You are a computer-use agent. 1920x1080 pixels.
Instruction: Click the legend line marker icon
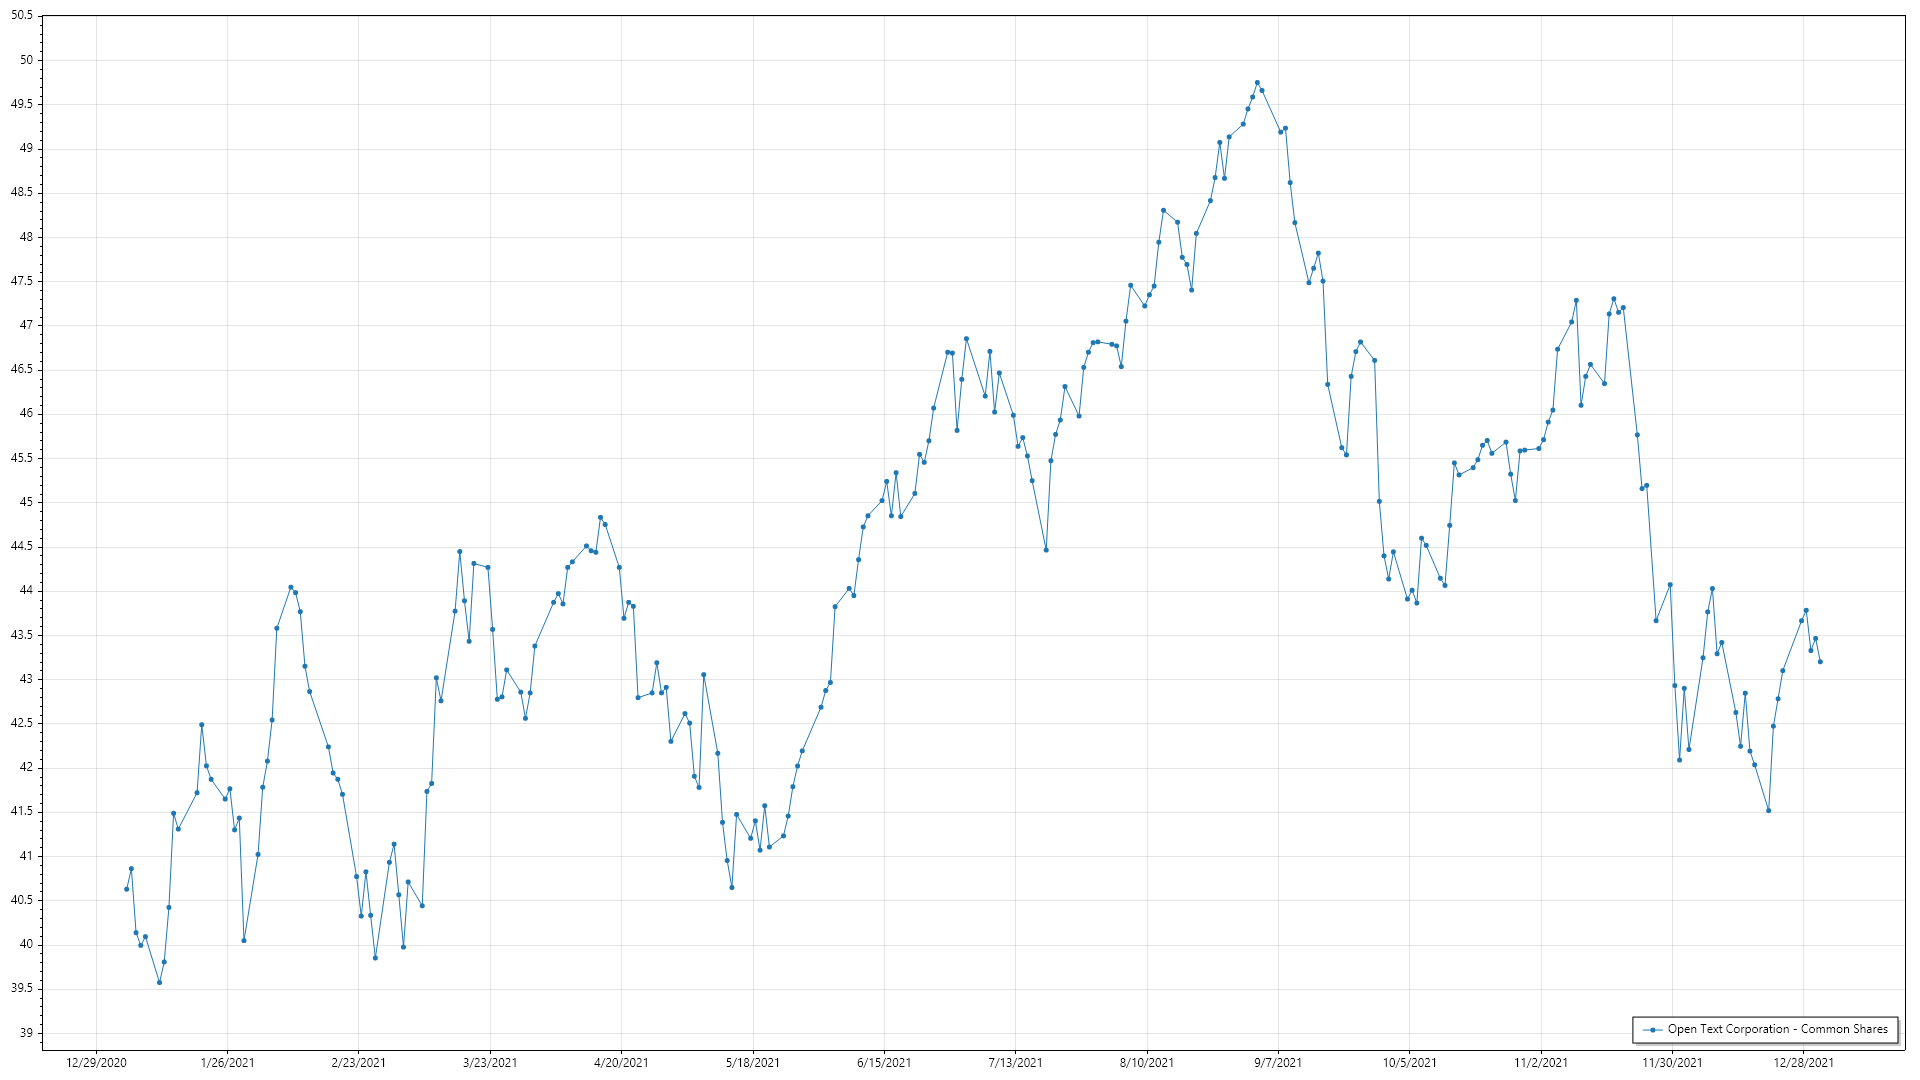[1653, 1029]
